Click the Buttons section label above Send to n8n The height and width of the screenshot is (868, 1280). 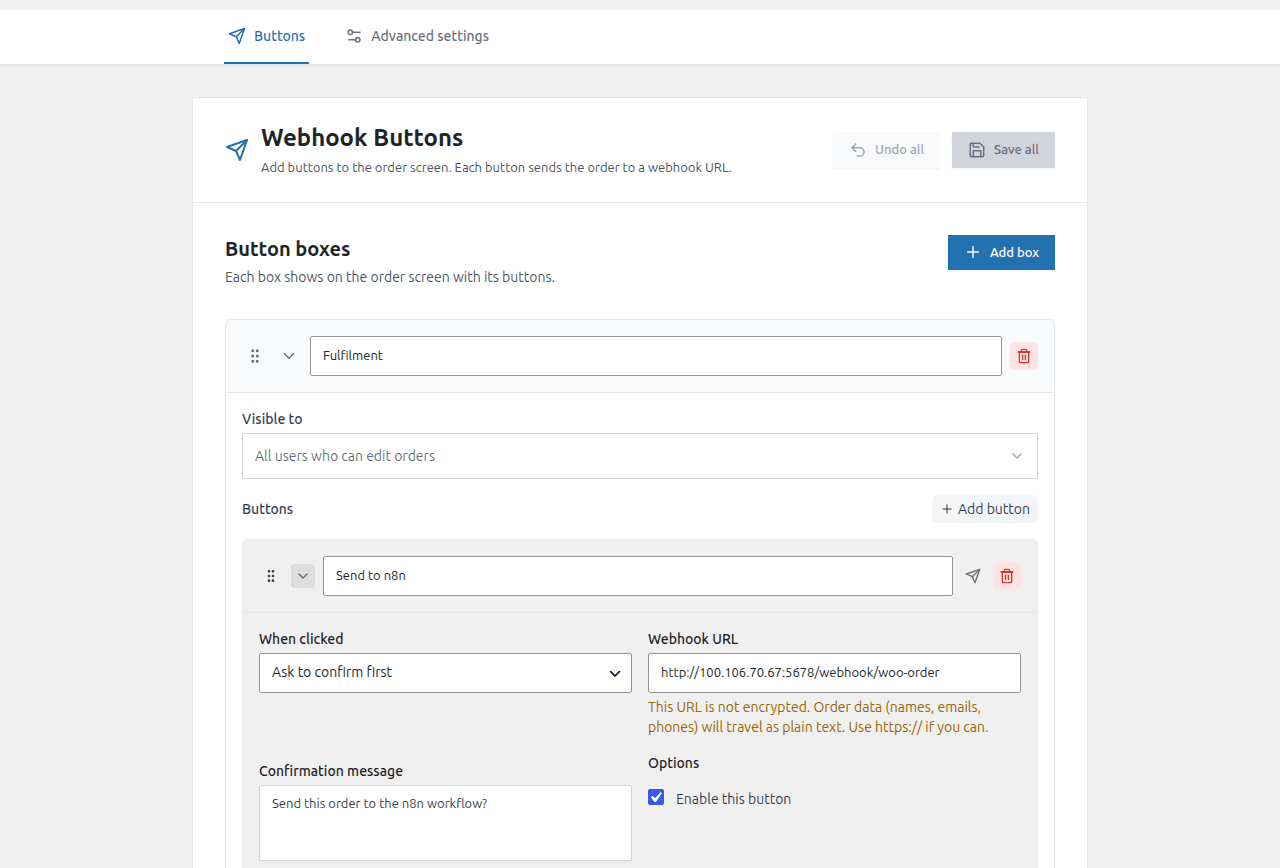click(268, 509)
